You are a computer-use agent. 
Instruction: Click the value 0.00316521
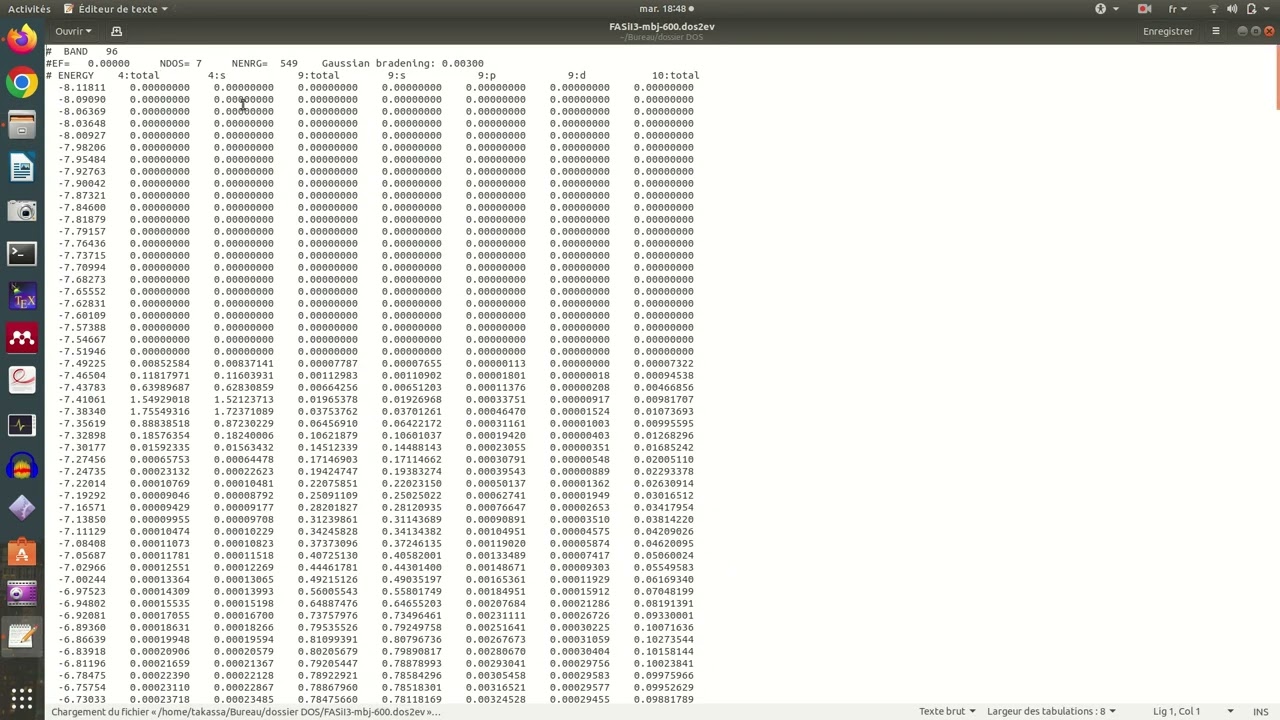coord(495,687)
